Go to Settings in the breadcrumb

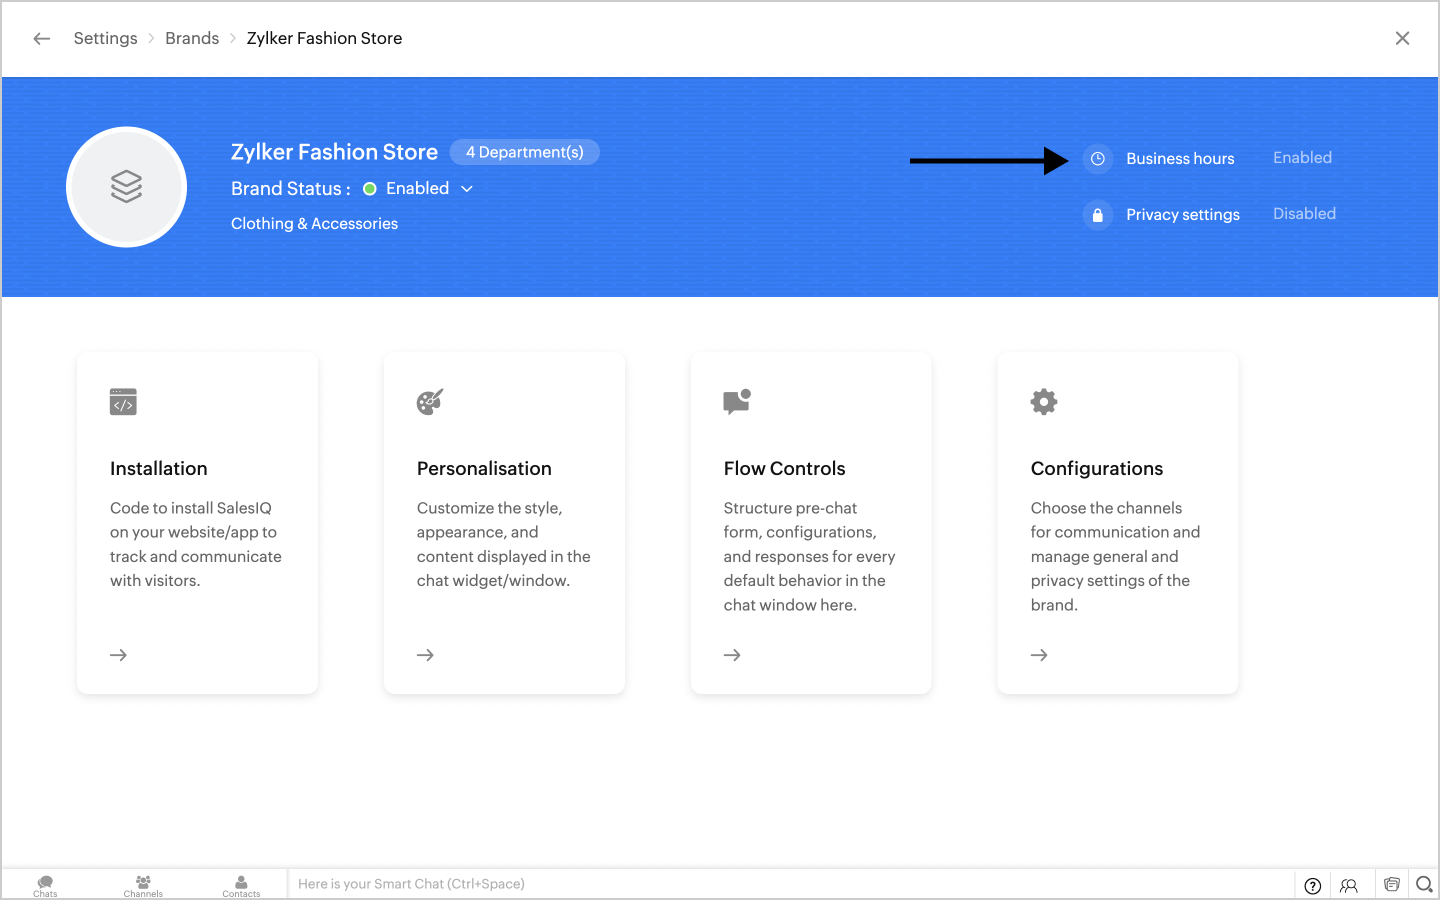[x=105, y=38]
